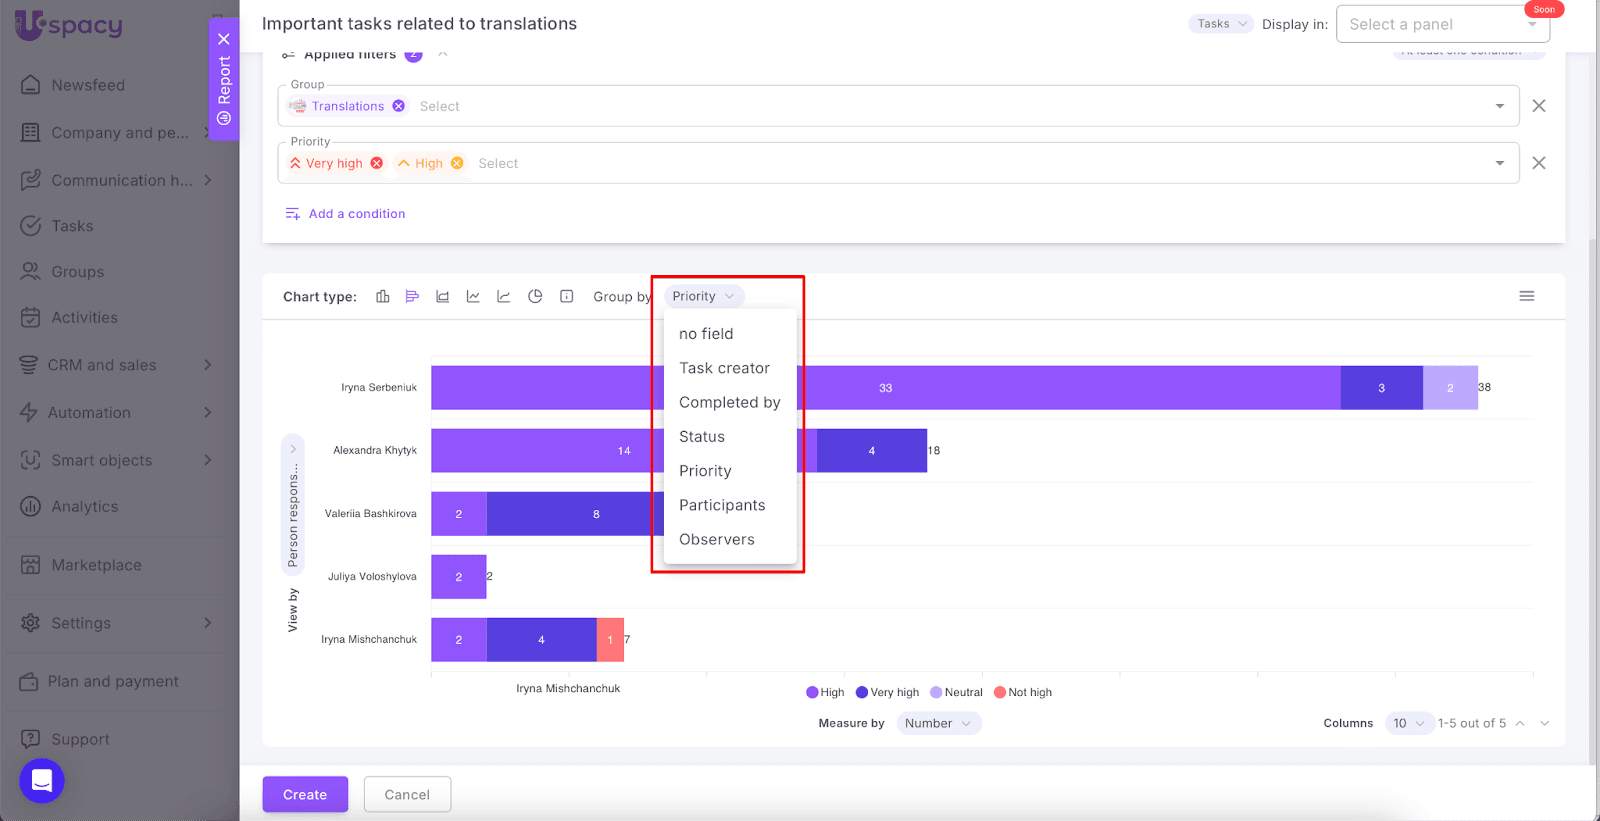Open the Select a panel dropdown
Viewport: 1600px width, 821px height.
[x=1442, y=24]
